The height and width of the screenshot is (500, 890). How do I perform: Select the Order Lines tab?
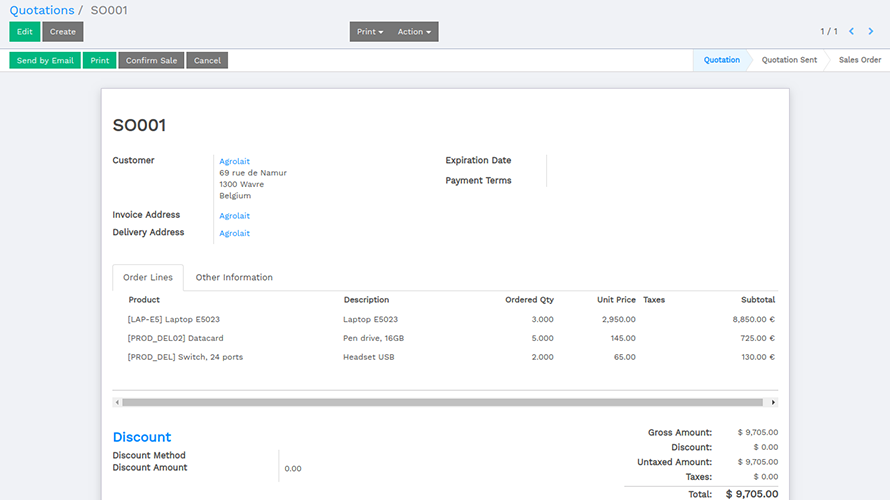(x=148, y=277)
